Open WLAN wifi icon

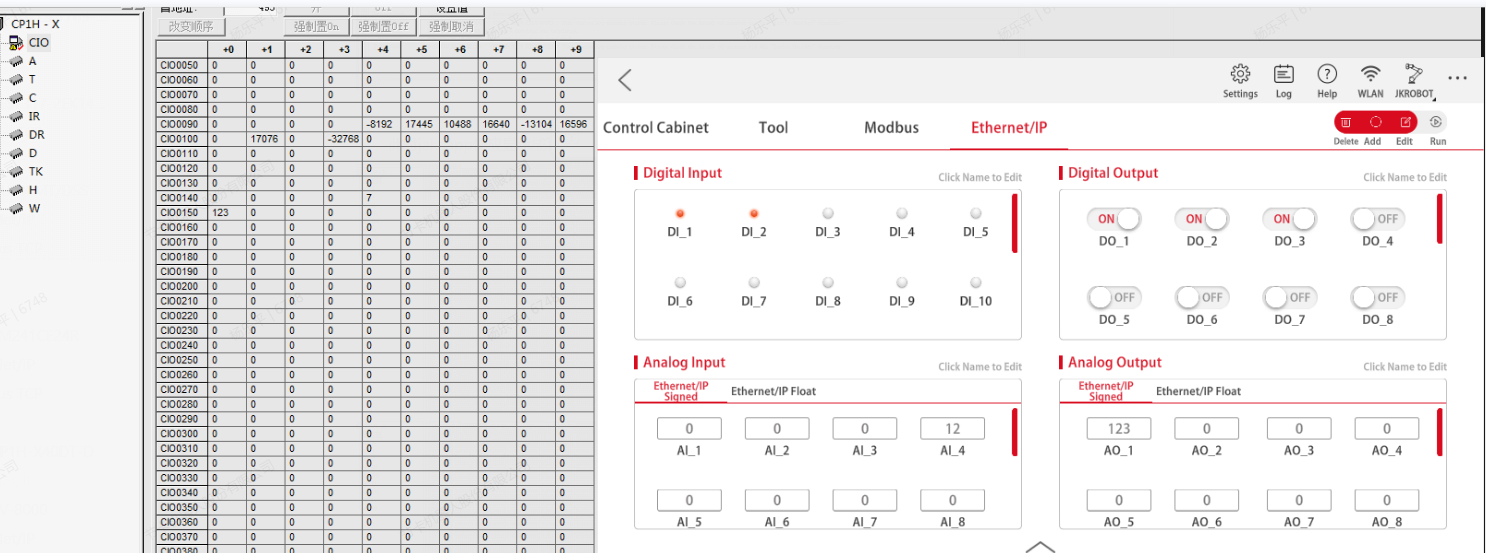[1371, 74]
